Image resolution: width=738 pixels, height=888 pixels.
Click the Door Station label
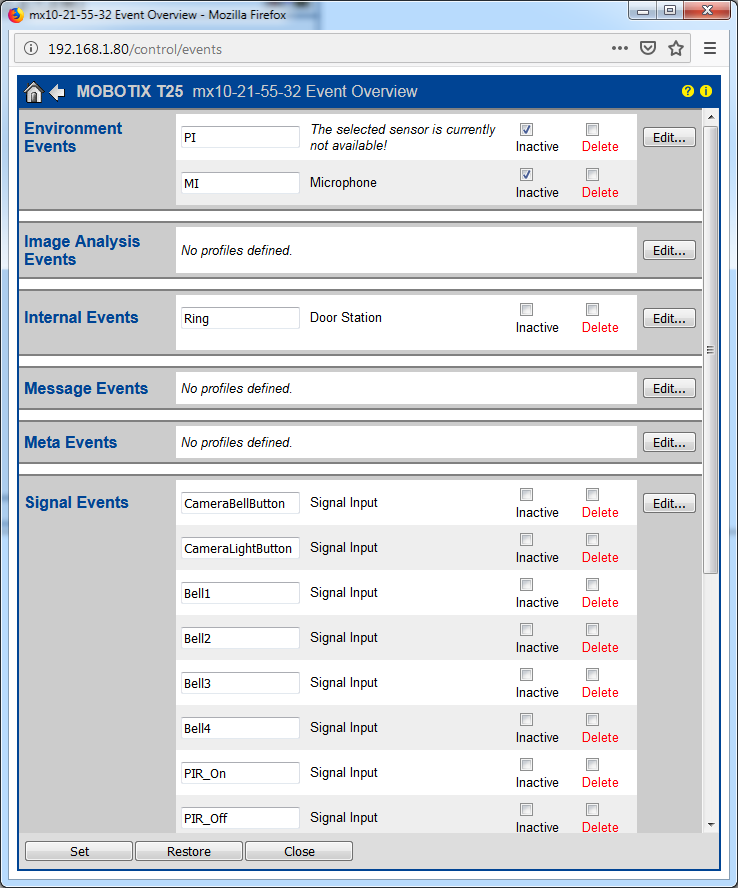[345, 318]
